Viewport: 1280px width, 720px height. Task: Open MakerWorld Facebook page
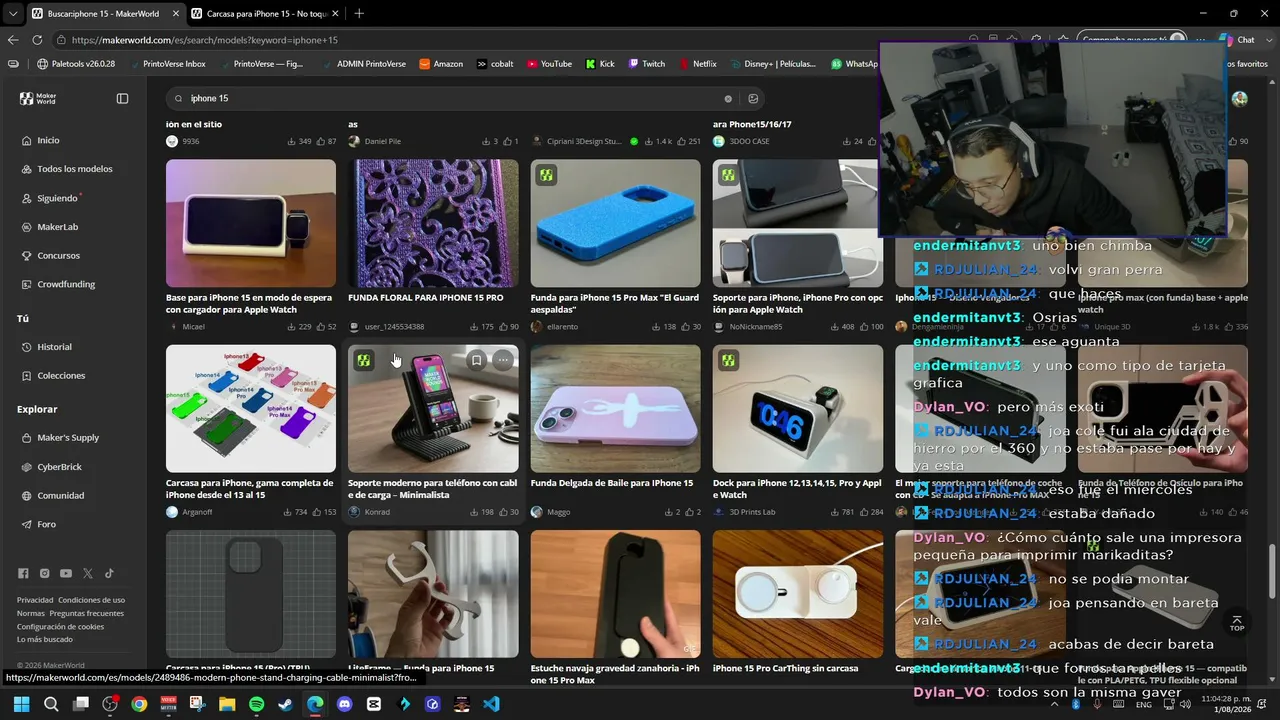[x=23, y=573]
